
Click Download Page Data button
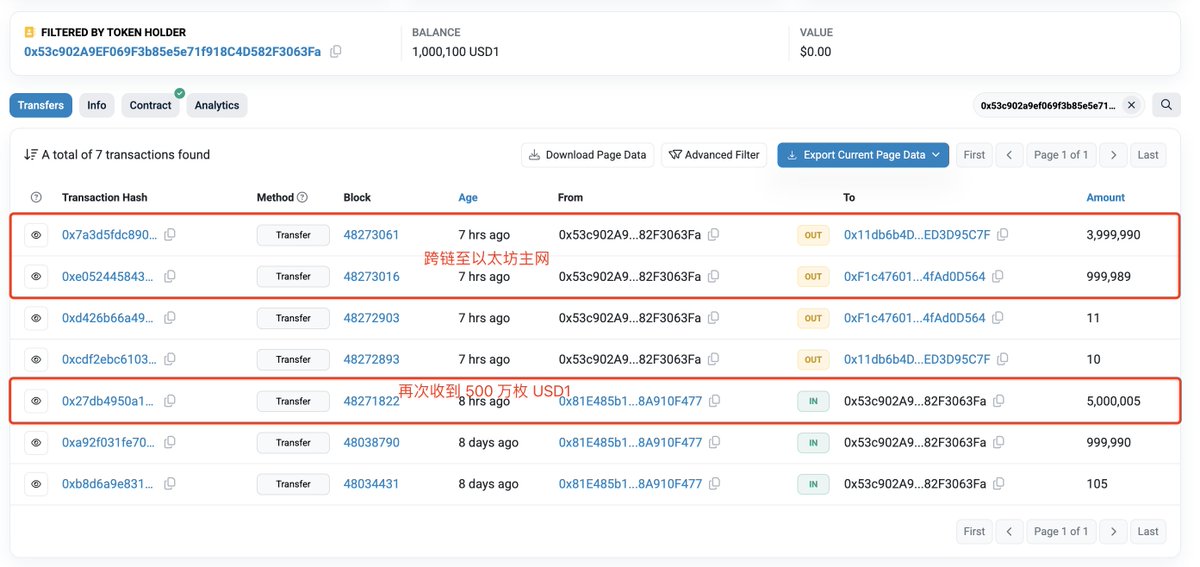coord(588,155)
